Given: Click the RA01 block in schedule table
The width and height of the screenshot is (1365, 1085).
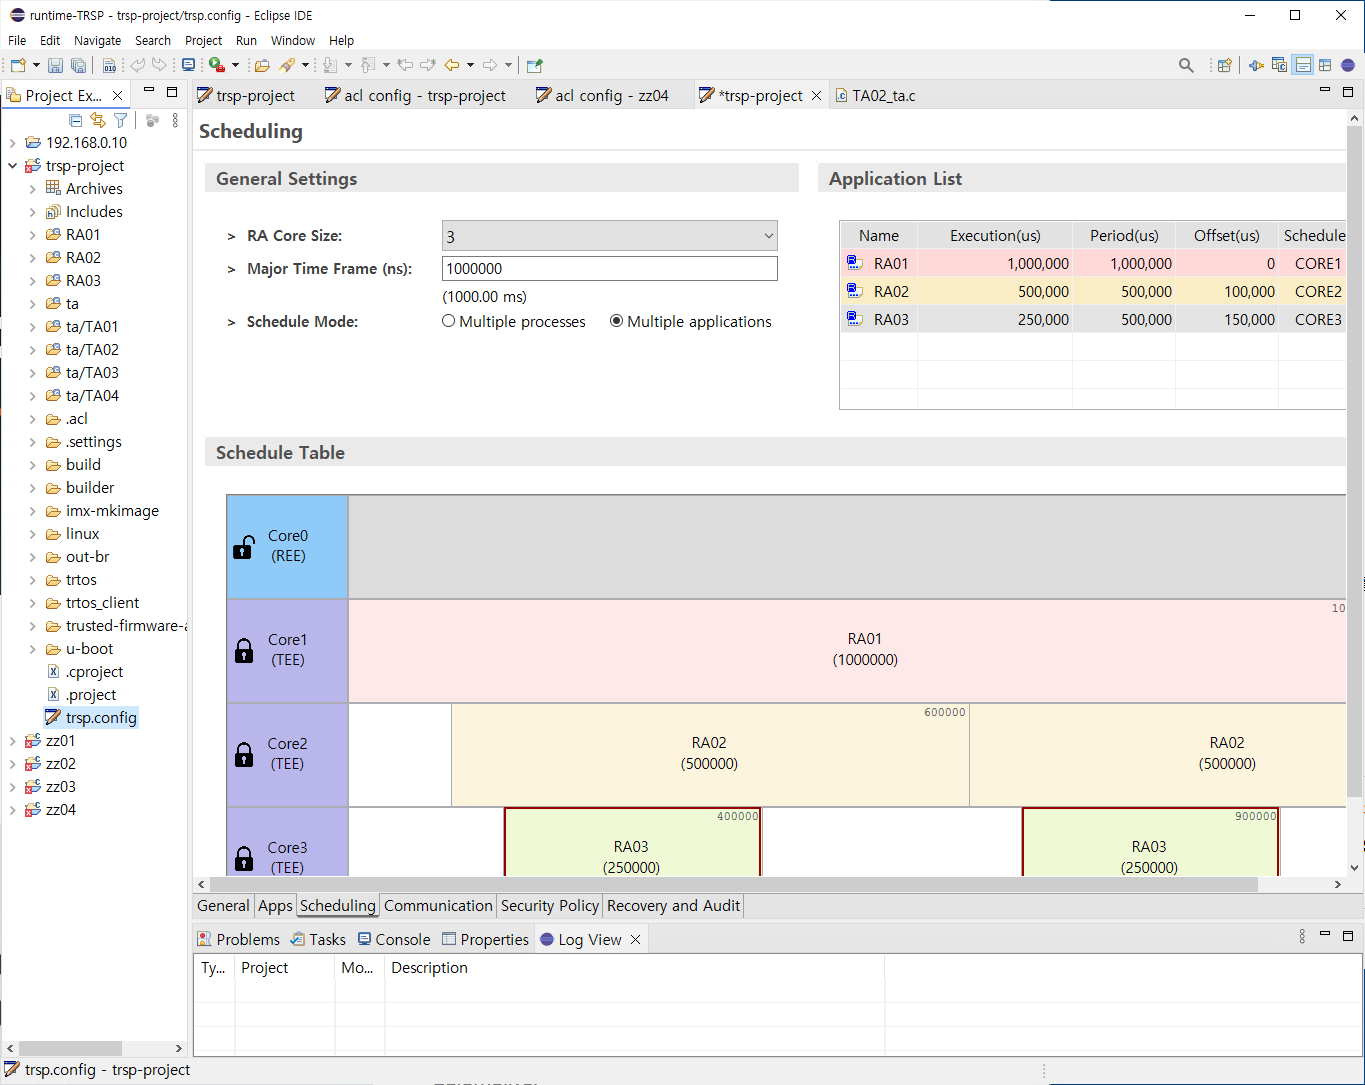Looking at the screenshot, I should tap(865, 650).
